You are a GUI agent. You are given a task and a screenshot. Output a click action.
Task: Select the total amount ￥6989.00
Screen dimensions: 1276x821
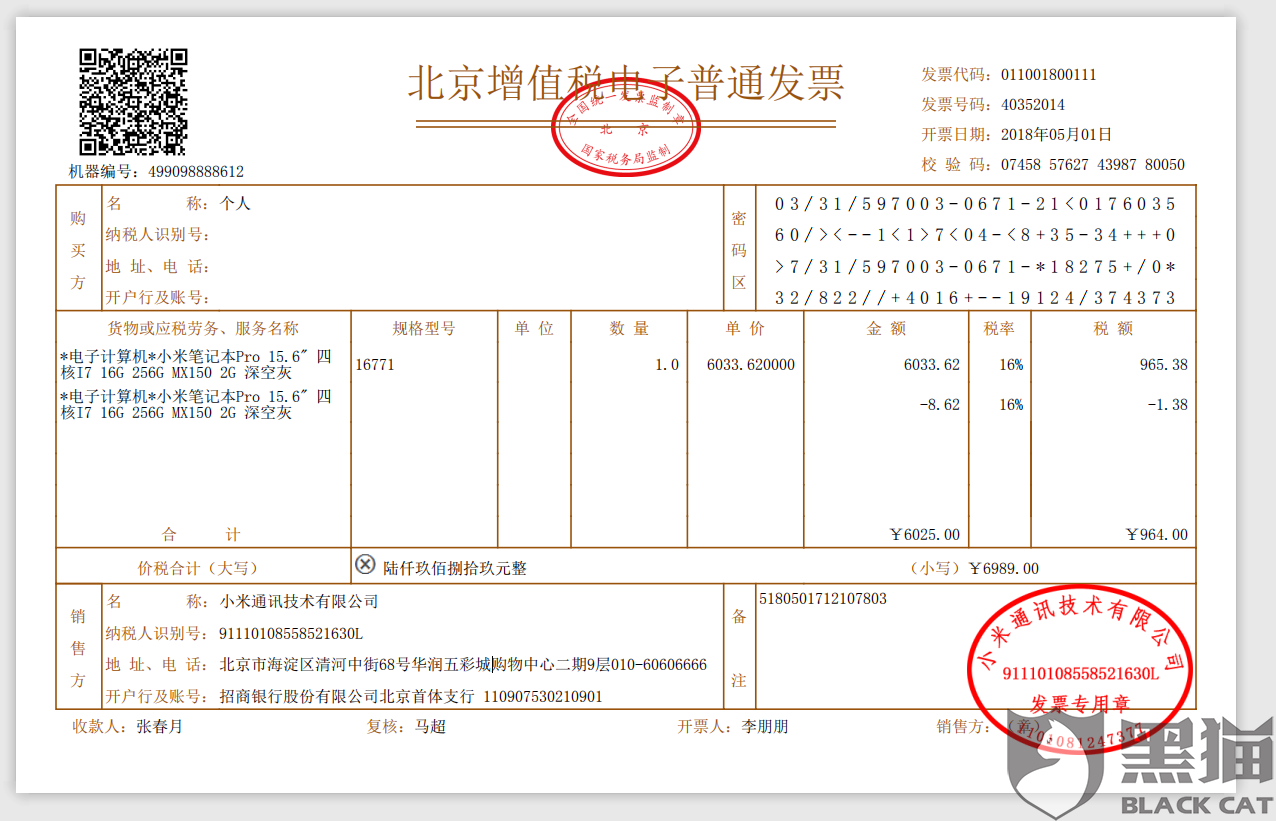(x=1006, y=567)
